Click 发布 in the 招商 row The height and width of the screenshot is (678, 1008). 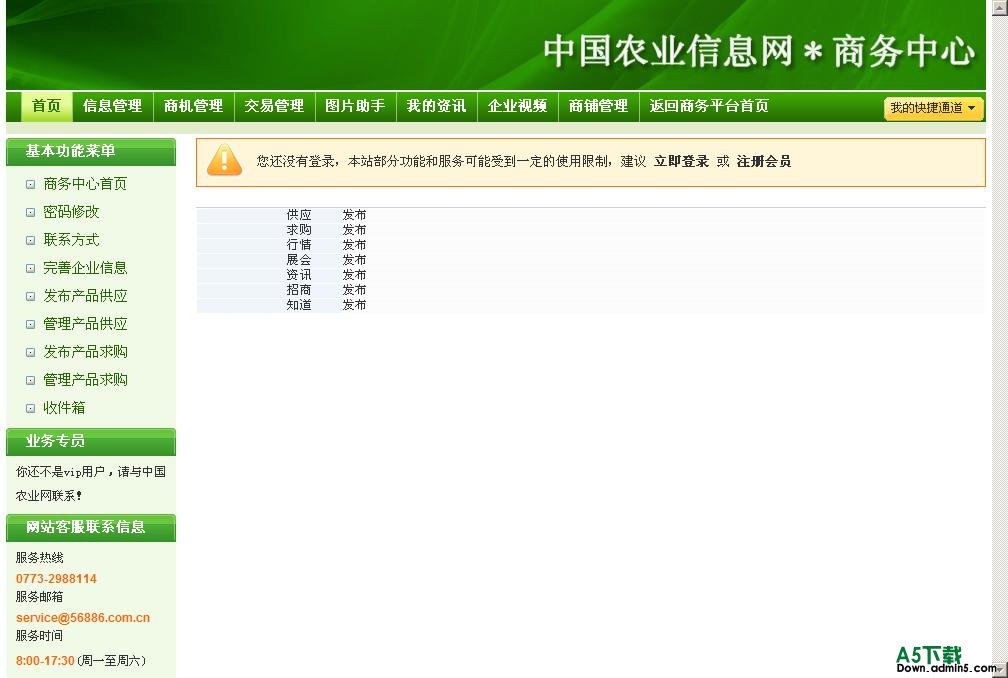tap(354, 290)
